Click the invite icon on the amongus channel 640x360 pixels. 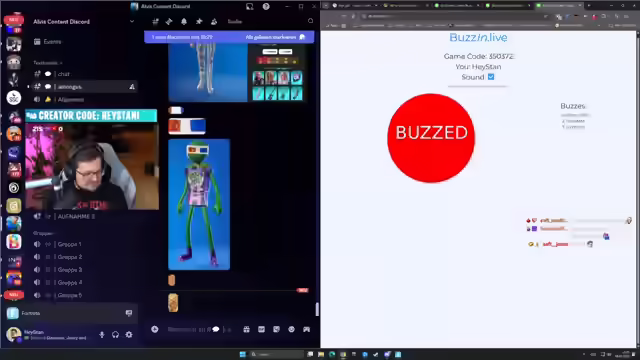tap(132, 87)
